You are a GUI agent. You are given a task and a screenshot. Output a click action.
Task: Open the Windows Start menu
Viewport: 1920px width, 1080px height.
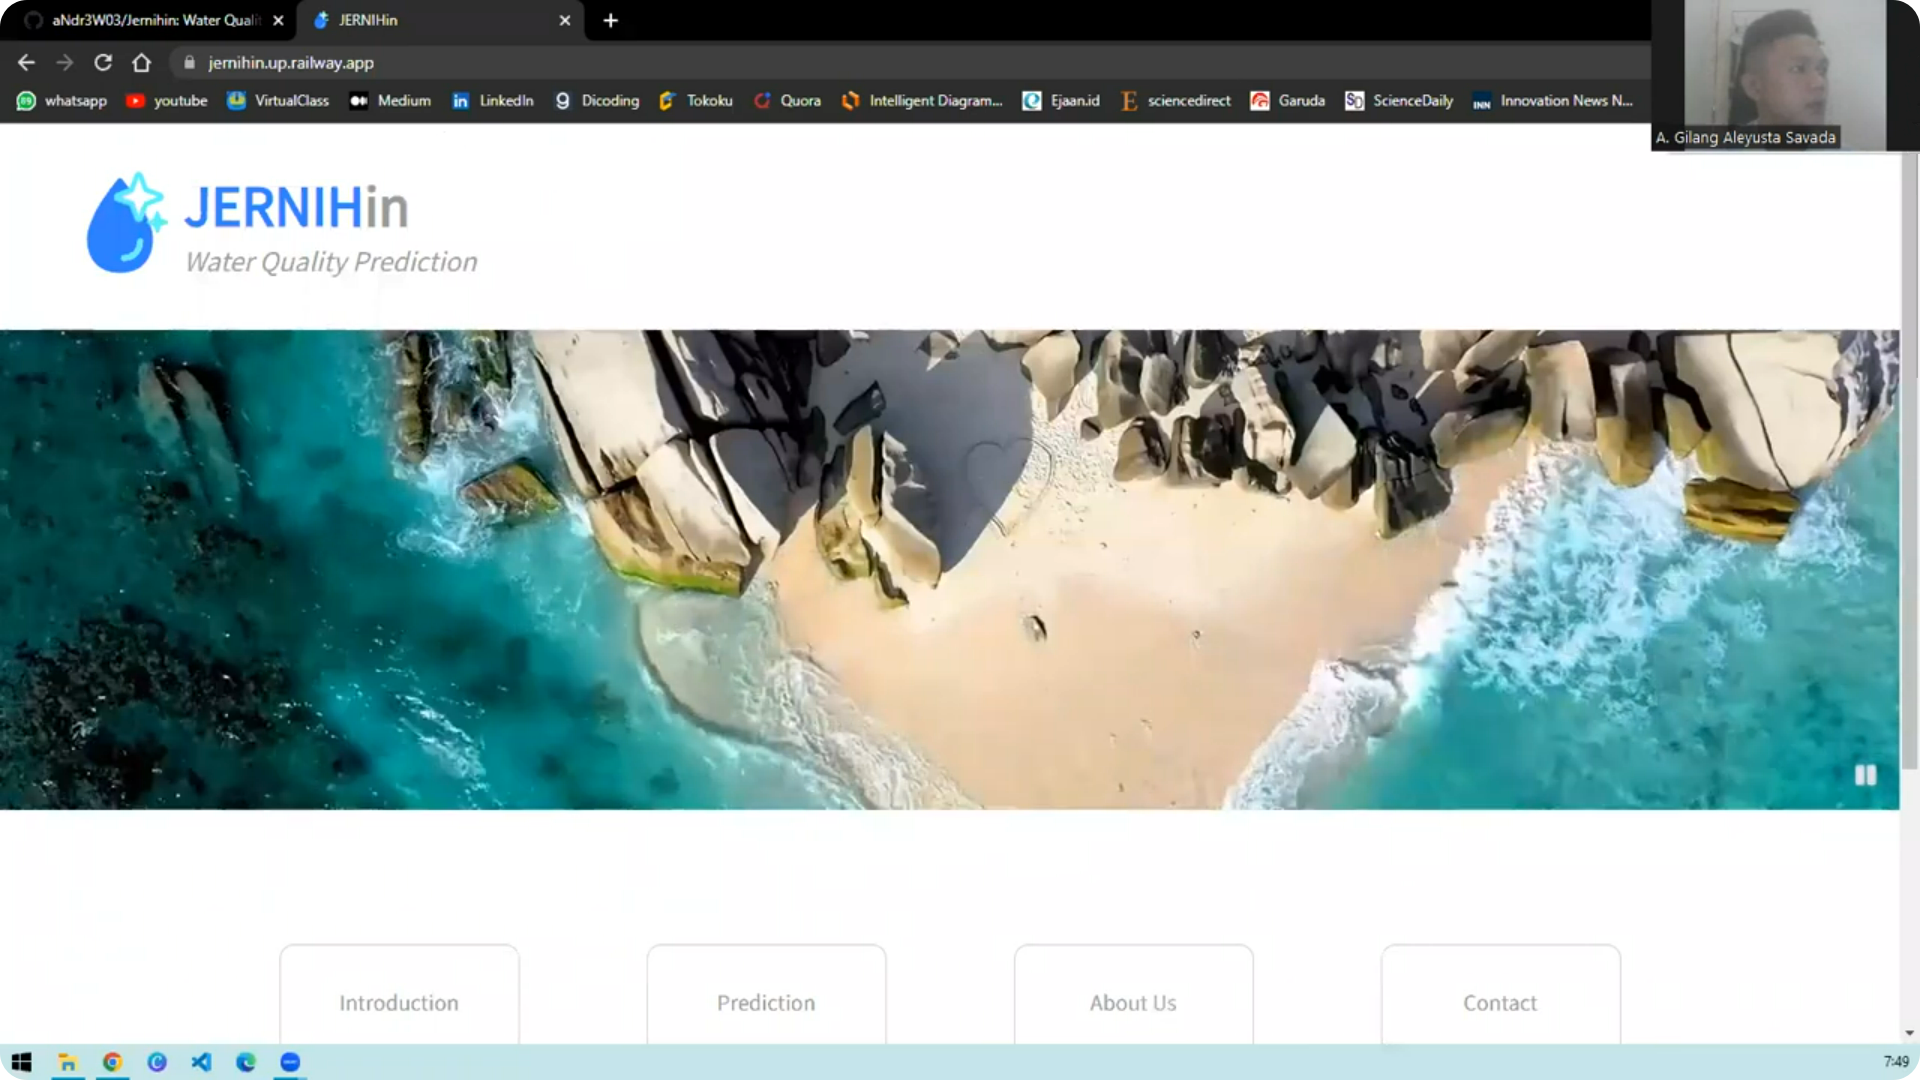pyautogui.click(x=21, y=1062)
